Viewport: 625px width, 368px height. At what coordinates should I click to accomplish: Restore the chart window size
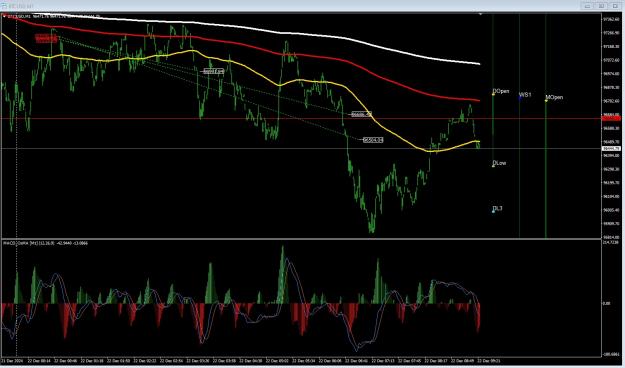(601, 6)
